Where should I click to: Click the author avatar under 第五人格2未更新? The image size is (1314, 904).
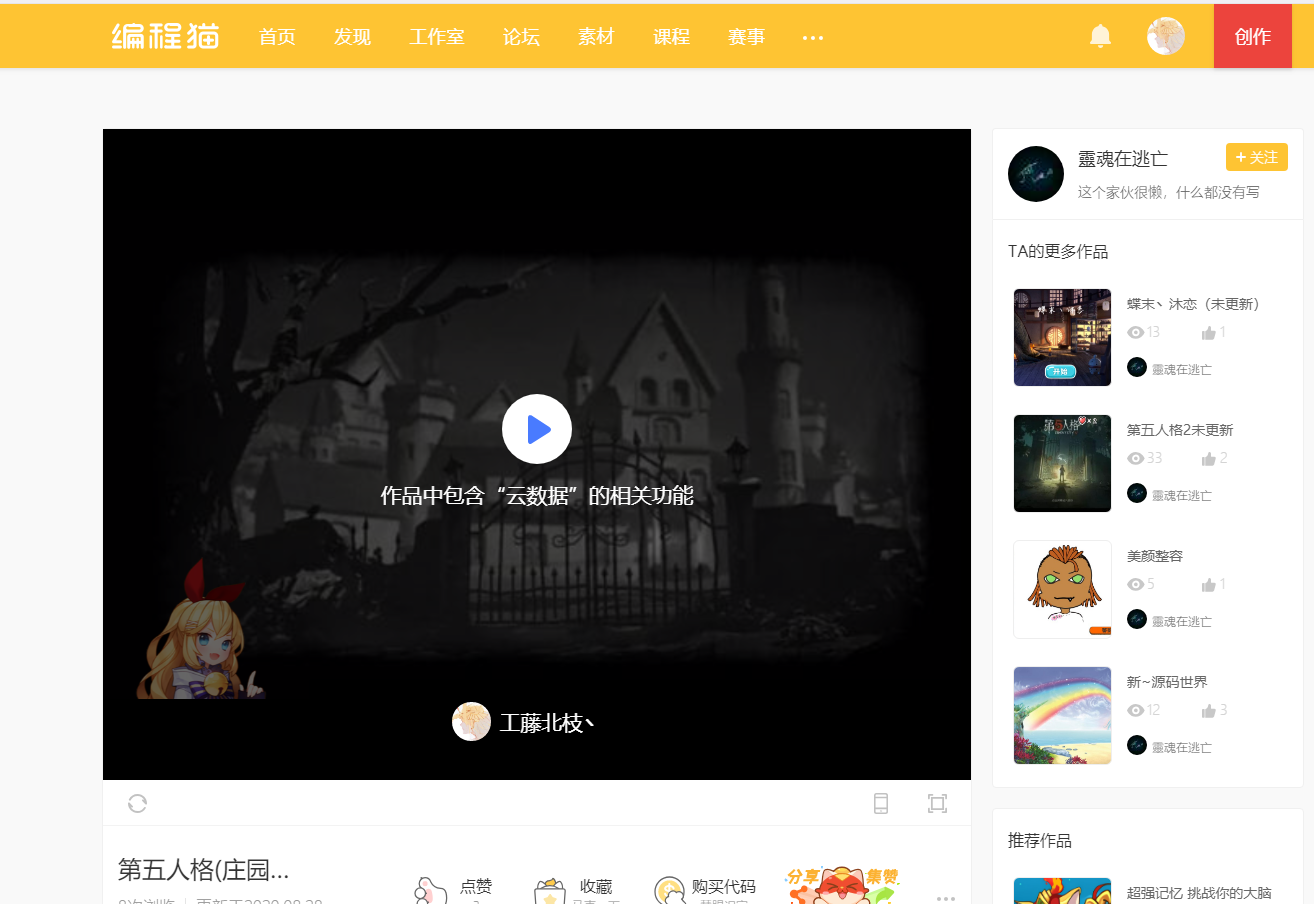(x=1137, y=493)
